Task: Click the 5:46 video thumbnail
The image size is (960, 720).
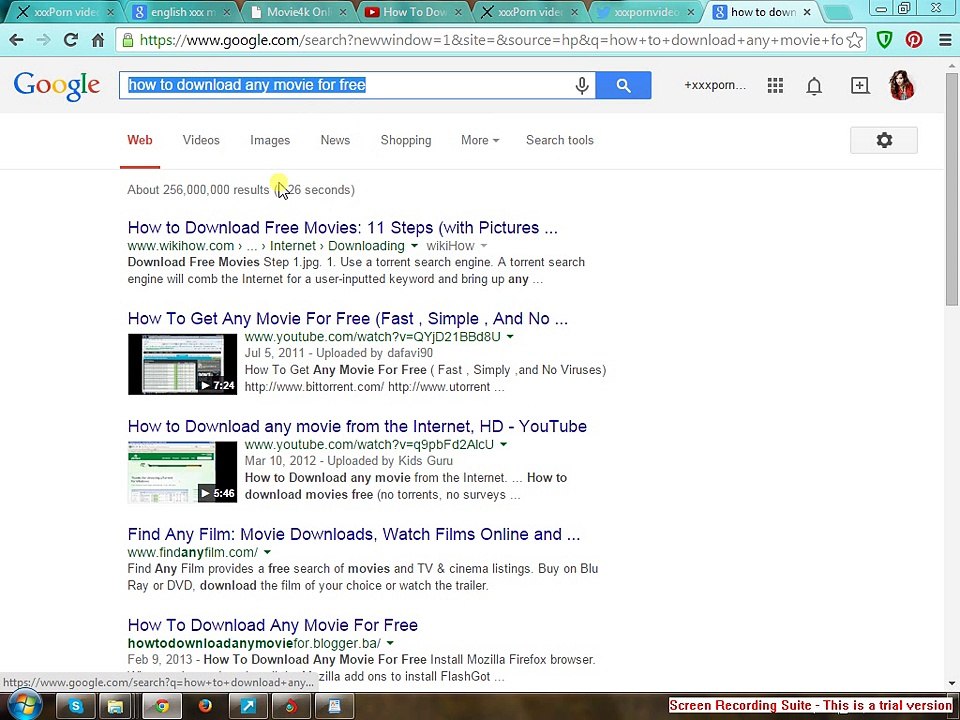Action: [x=182, y=472]
